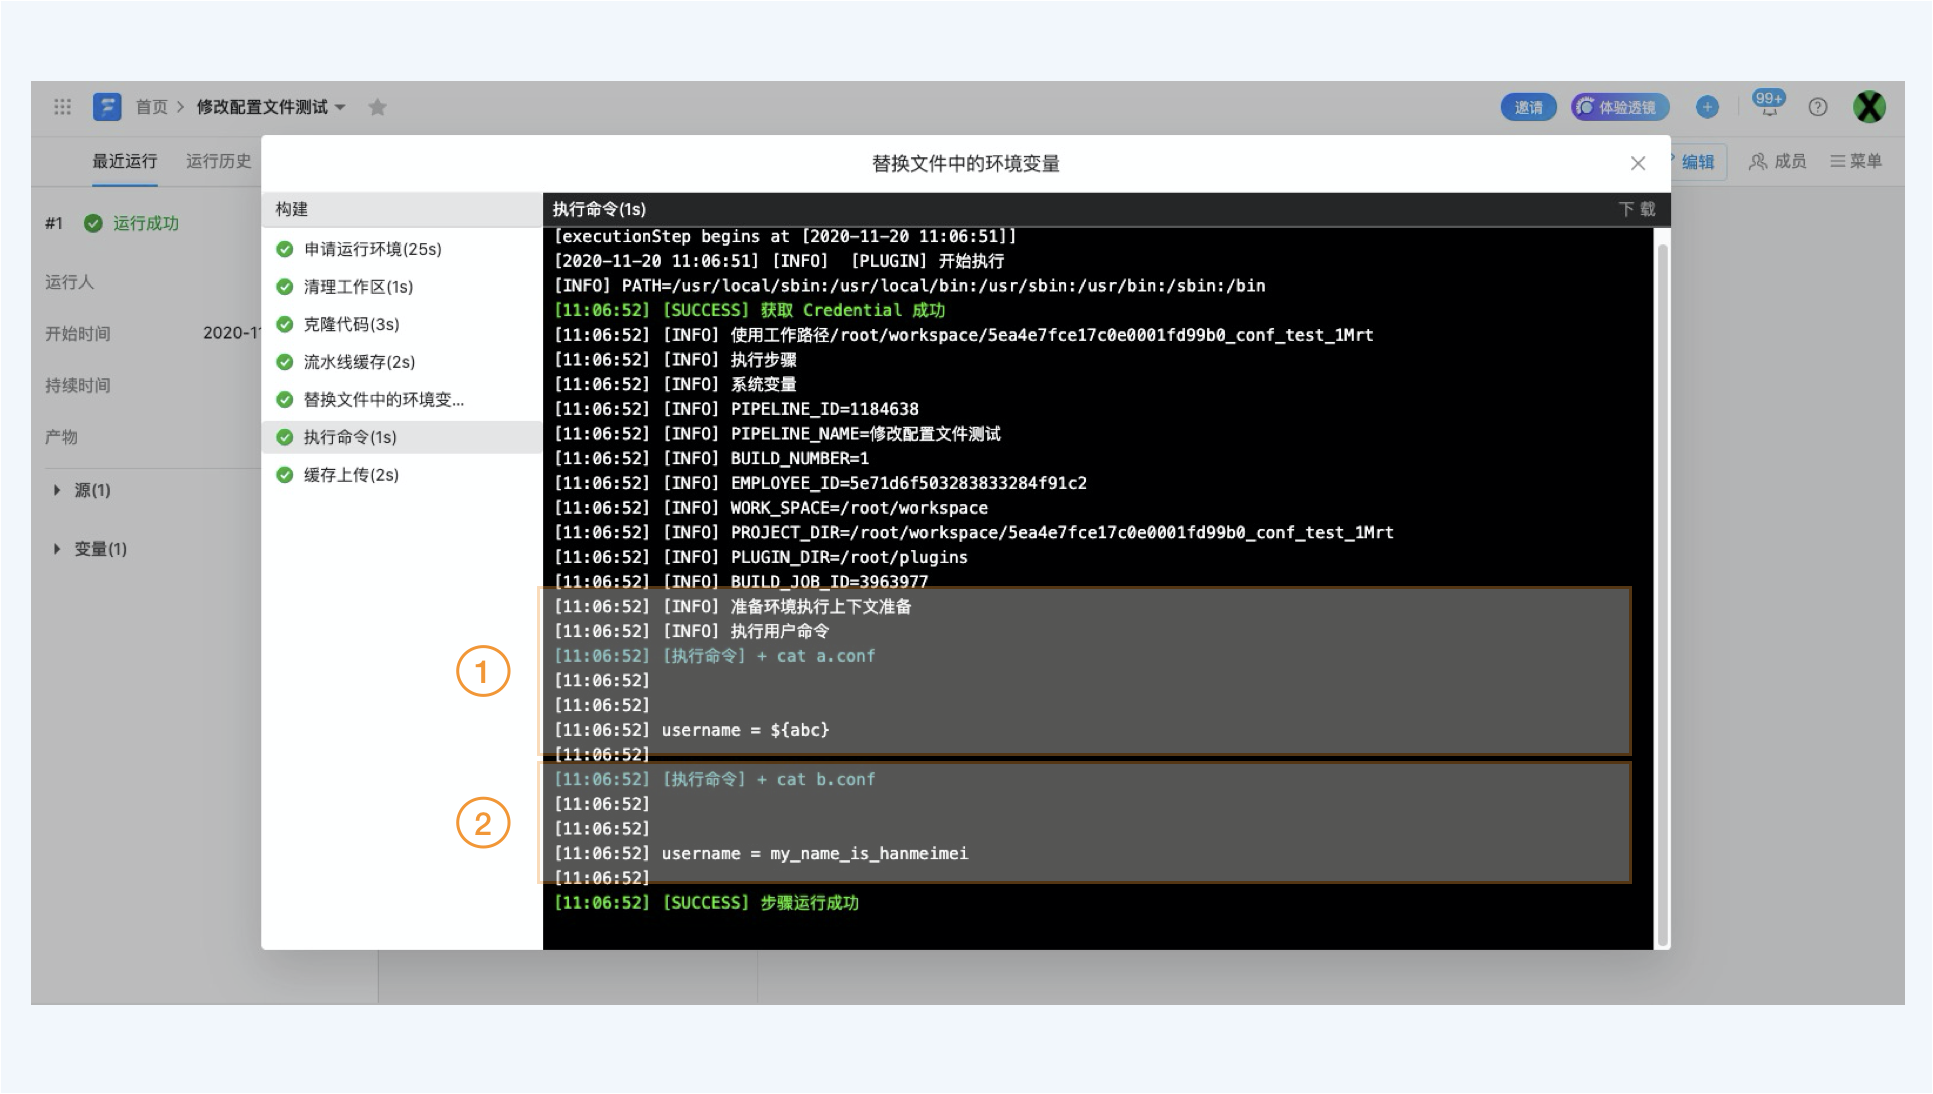Click success icon beside 清理工作区
Image resolution: width=1933 pixels, height=1094 pixels.
coord(285,287)
